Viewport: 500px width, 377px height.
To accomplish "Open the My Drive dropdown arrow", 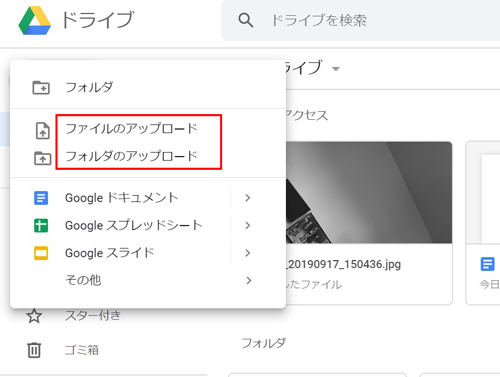I will point(336,69).
